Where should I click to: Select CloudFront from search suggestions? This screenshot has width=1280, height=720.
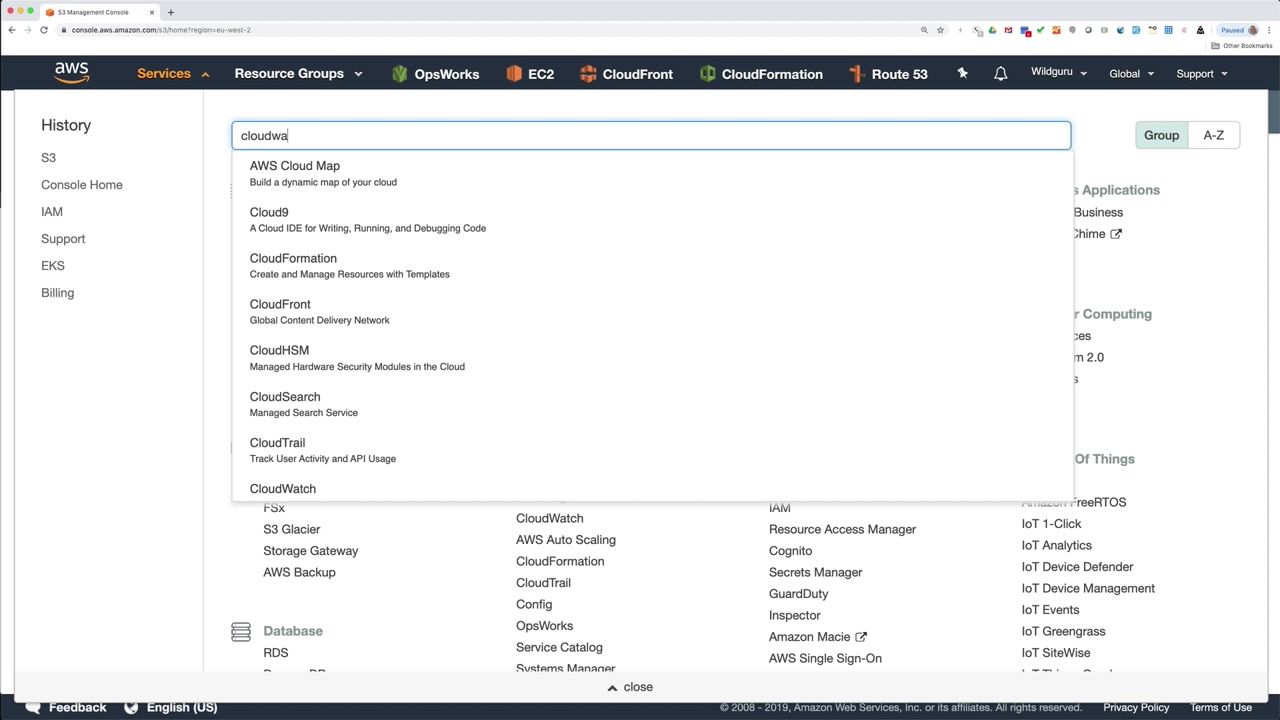[x=652, y=312]
